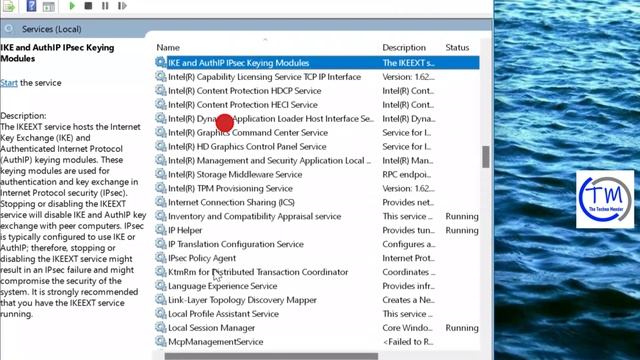Select Language Experience Service
Image resolution: width=640 pixels, height=360 pixels.
click(222, 286)
